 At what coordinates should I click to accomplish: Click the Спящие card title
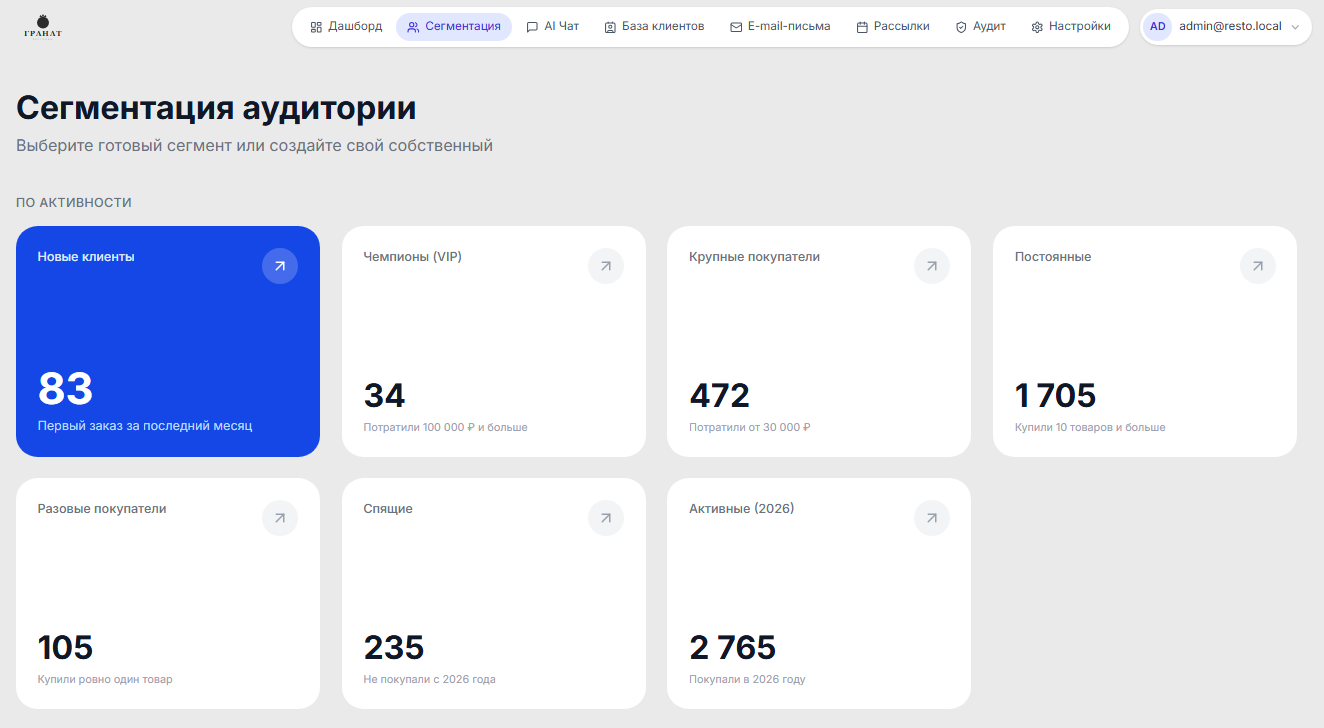tap(388, 509)
